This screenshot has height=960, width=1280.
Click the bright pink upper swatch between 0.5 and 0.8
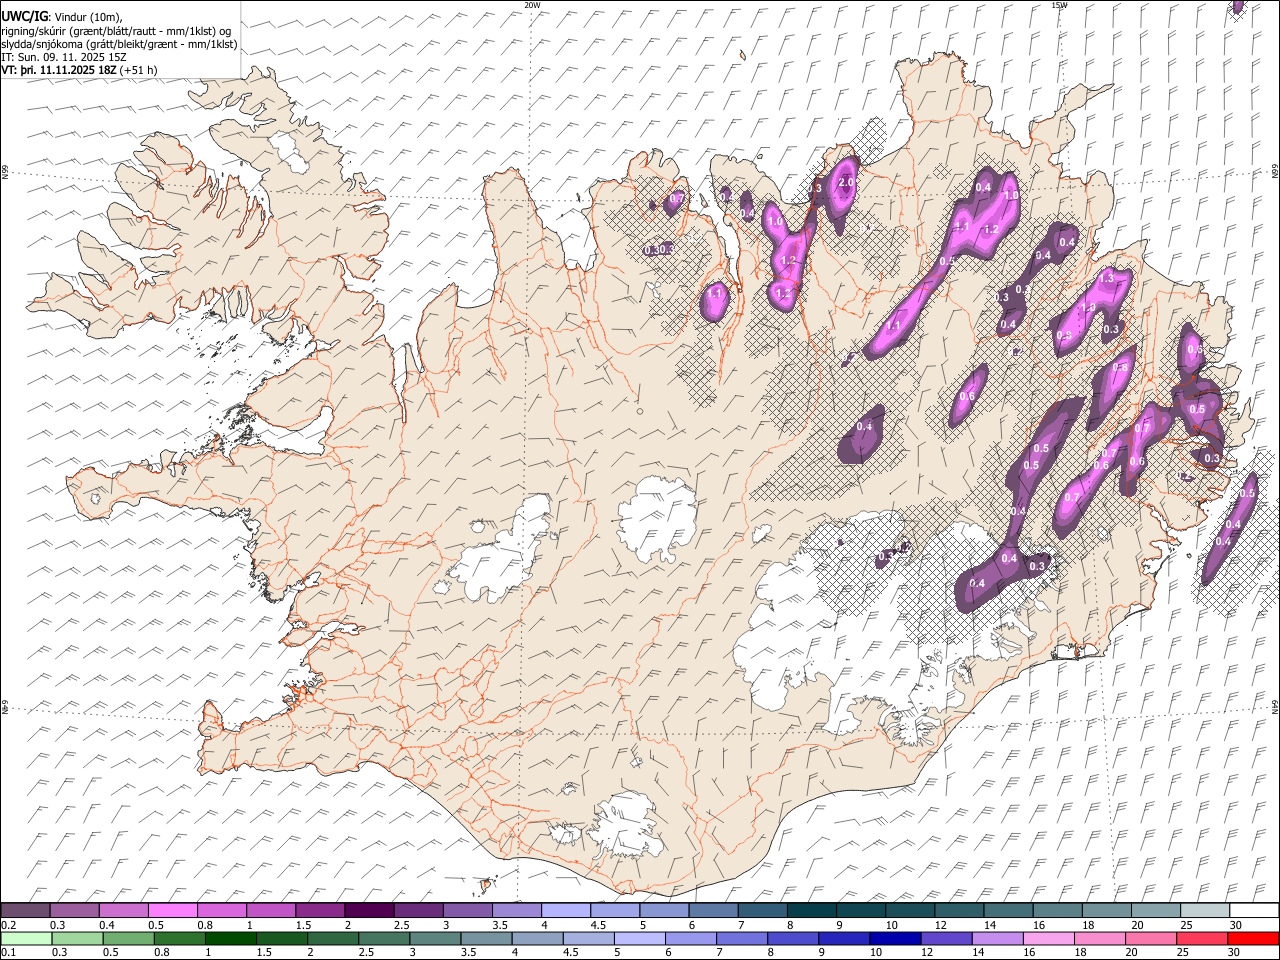pyautogui.click(x=173, y=910)
